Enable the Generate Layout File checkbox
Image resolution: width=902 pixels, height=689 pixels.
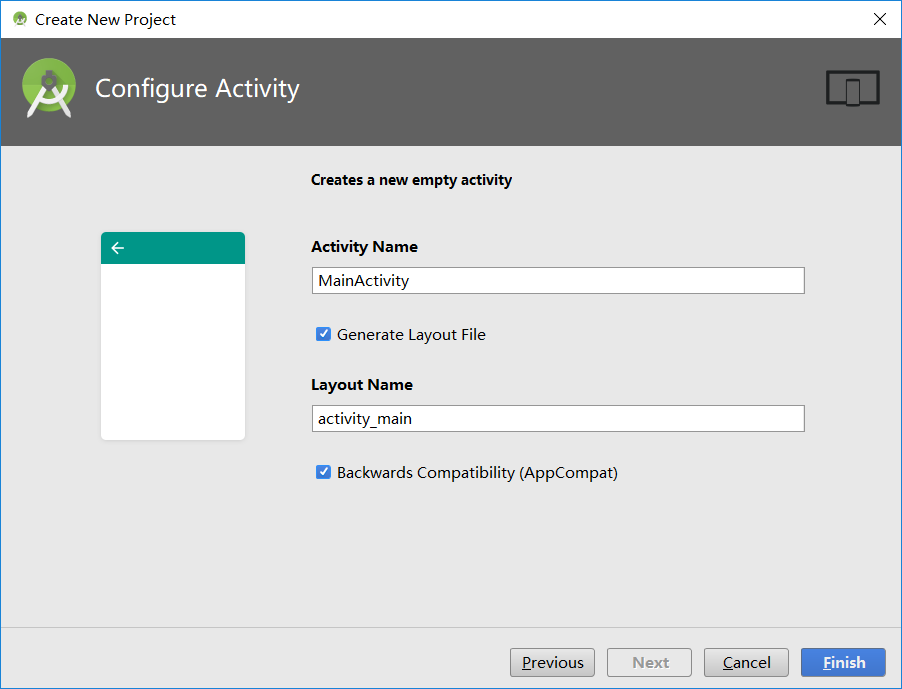[x=323, y=334]
